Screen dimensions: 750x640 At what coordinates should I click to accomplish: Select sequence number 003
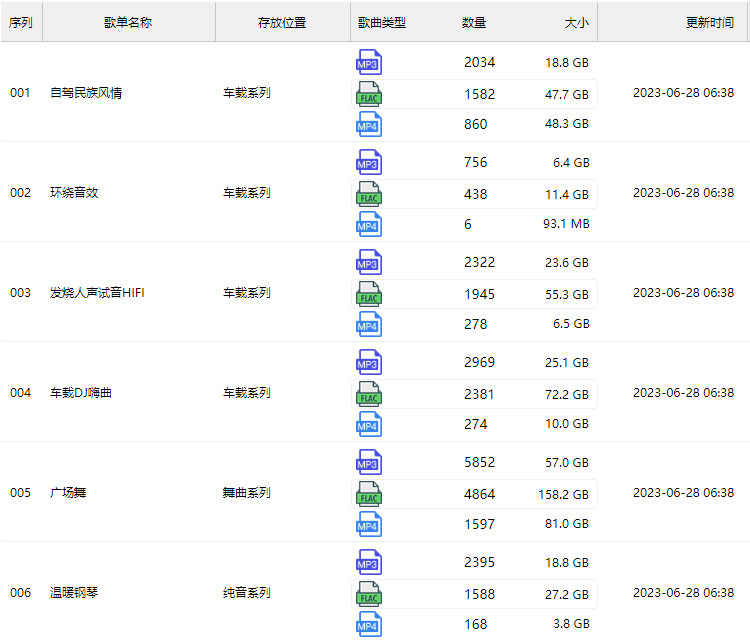(x=20, y=293)
